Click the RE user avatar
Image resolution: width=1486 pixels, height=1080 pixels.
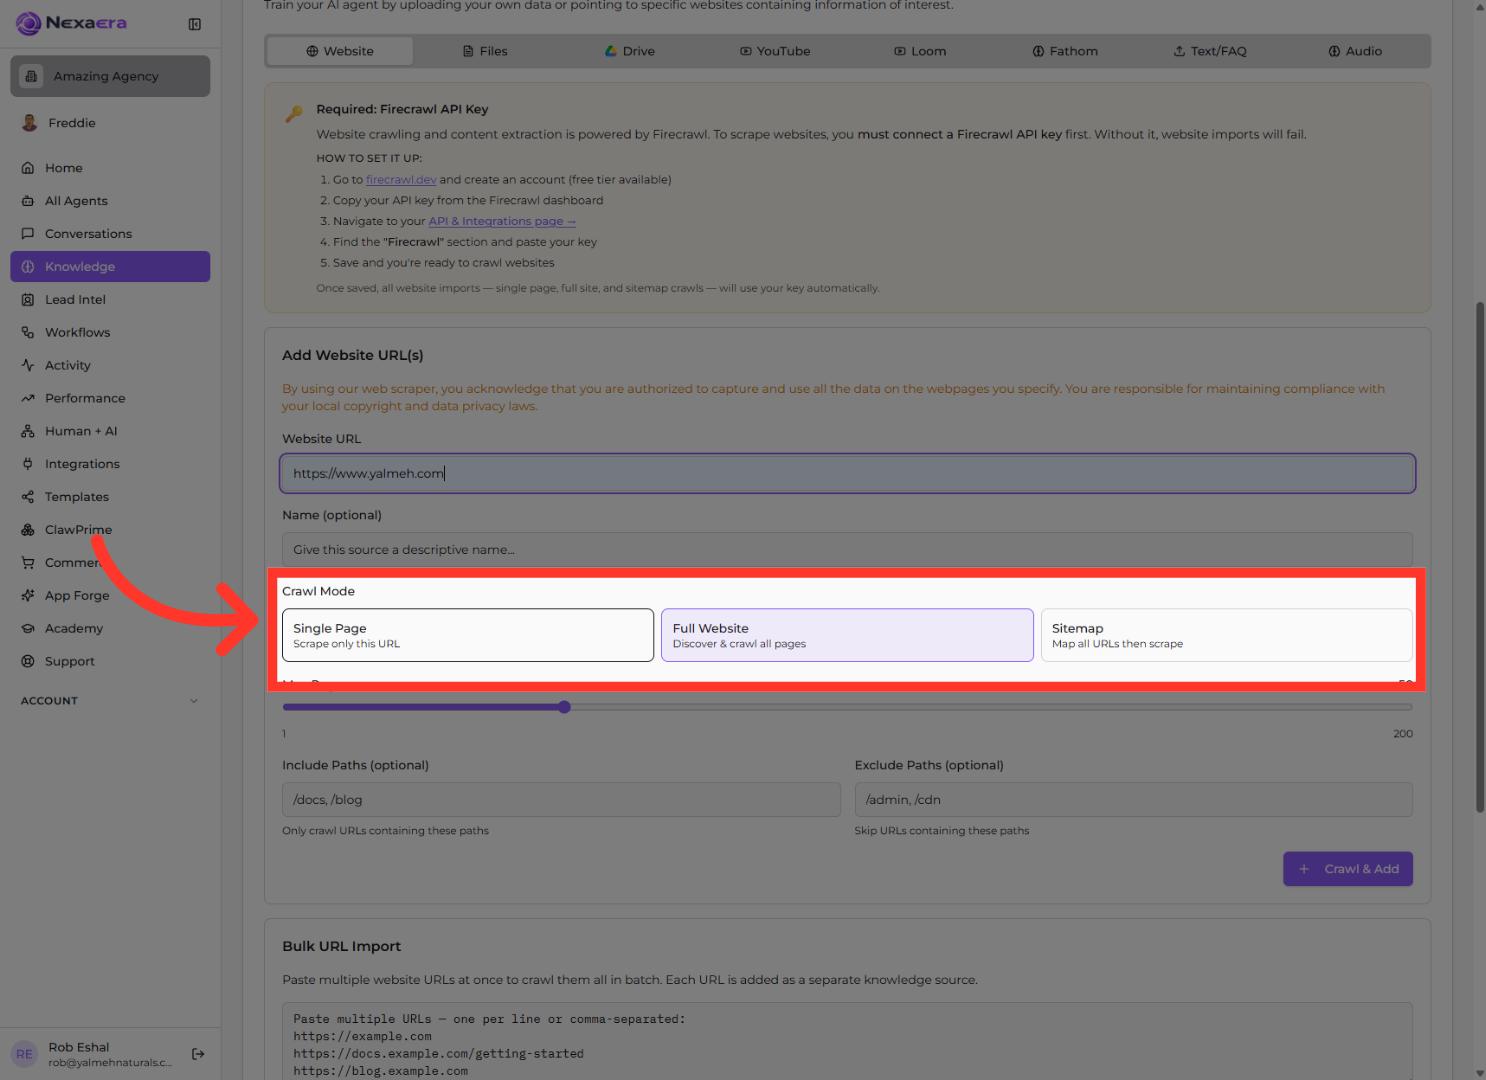pyautogui.click(x=24, y=1054)
